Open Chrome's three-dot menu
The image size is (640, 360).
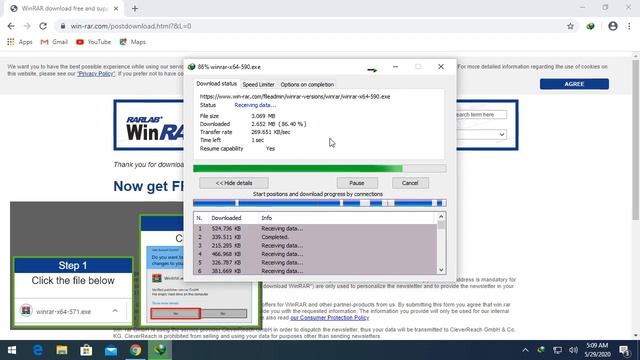point(629,26)
